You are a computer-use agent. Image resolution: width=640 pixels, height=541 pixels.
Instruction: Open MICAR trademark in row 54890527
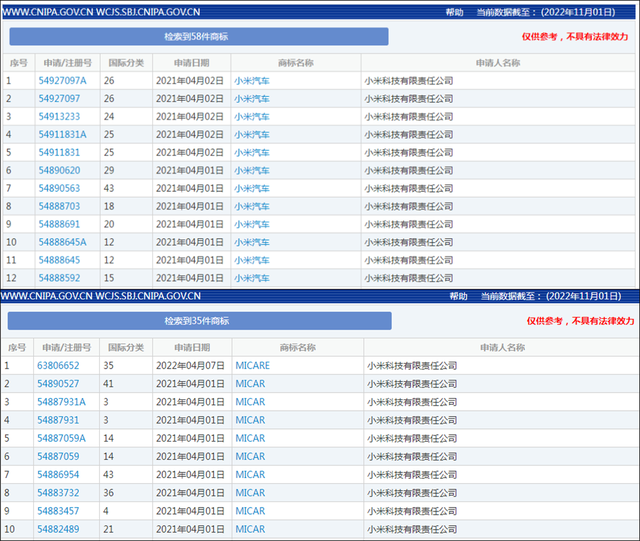tap(250, 384)
